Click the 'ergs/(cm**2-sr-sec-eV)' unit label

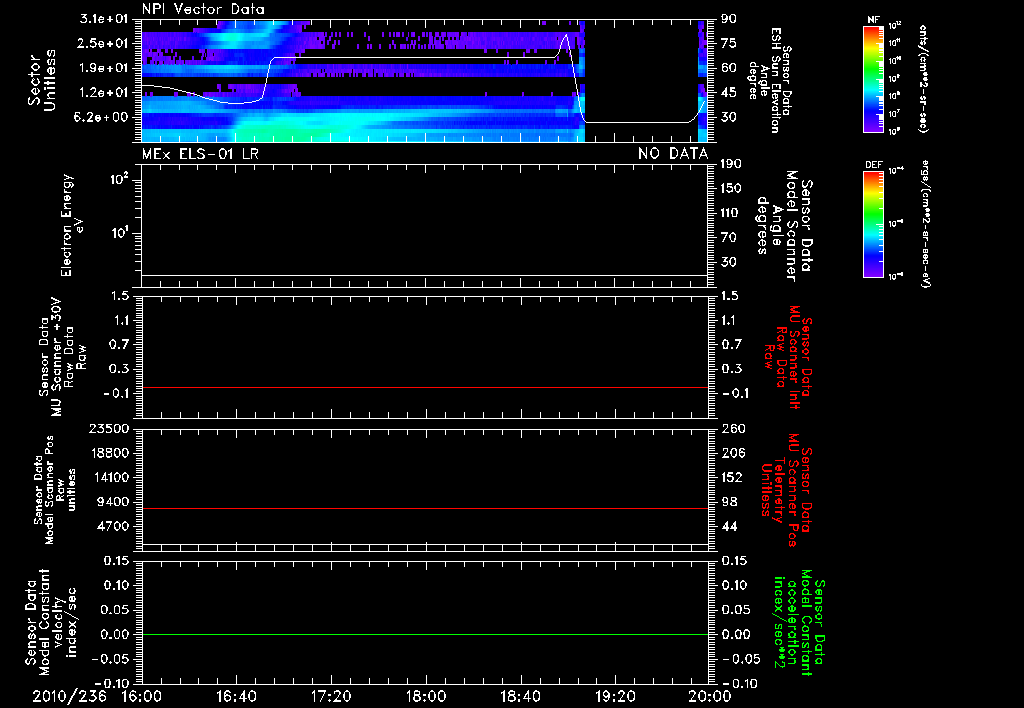coord(925,224)
